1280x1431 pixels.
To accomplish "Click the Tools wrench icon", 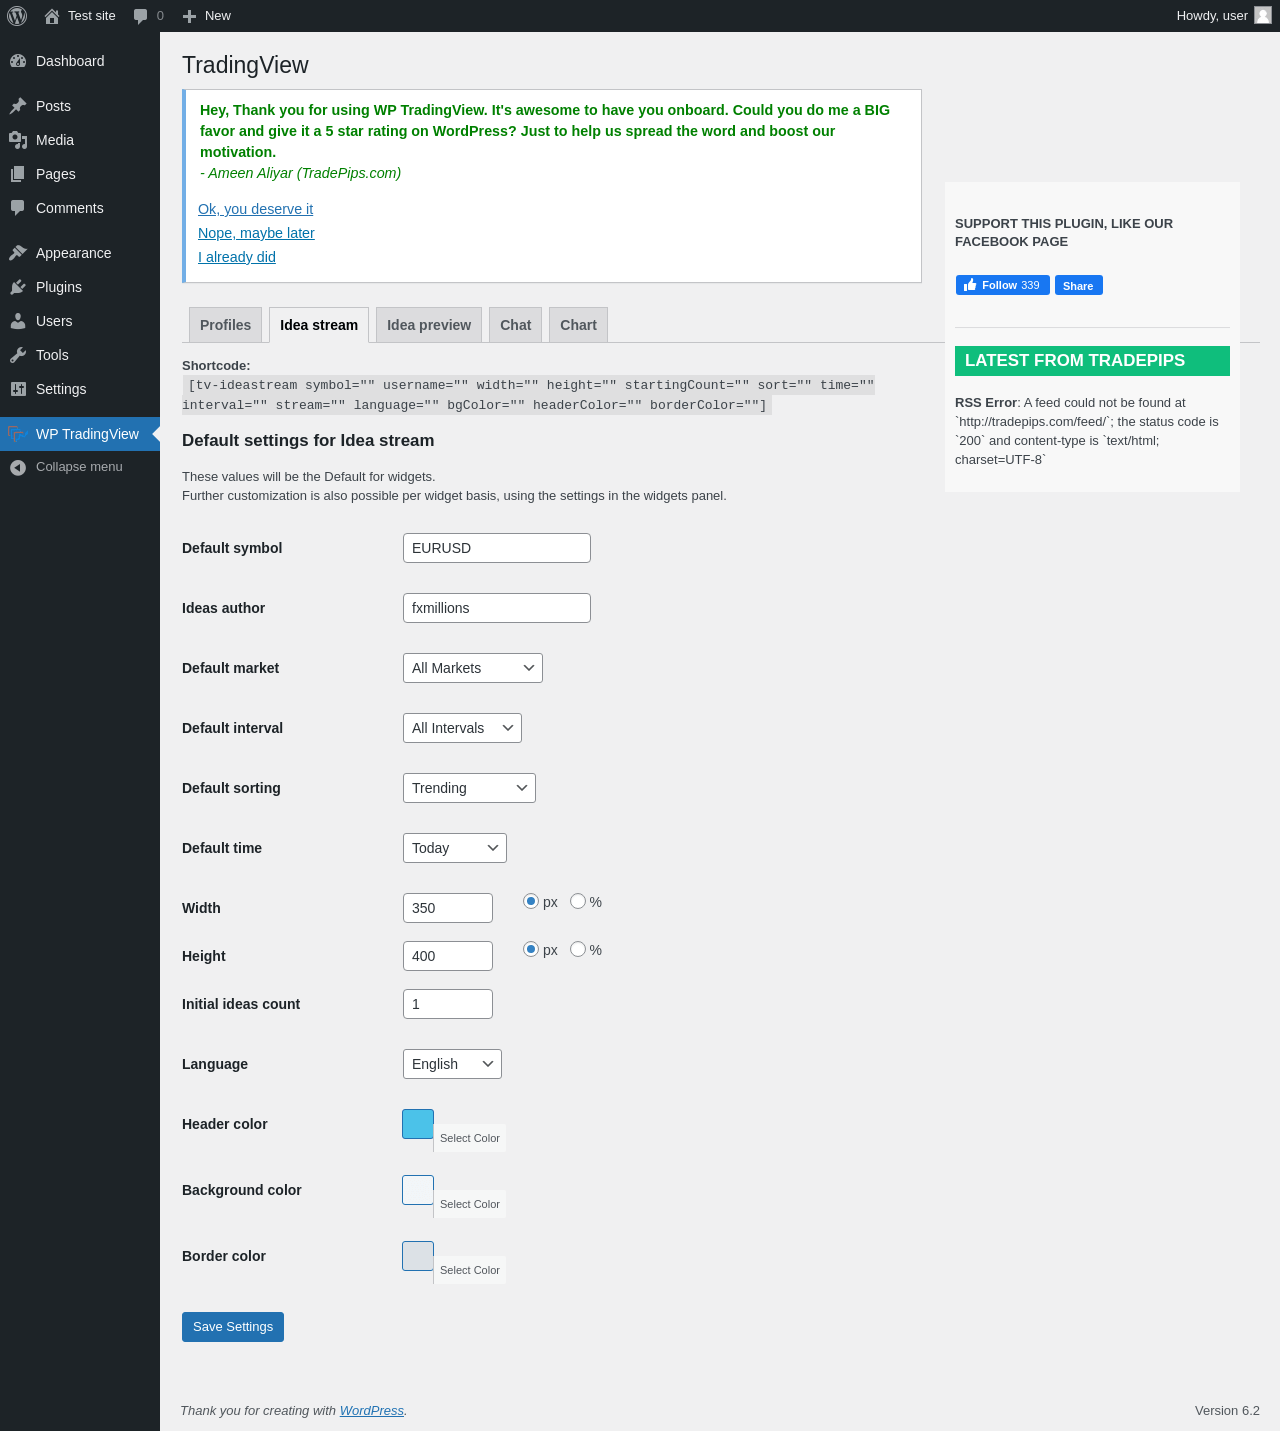I will click(x=18, y=355).
